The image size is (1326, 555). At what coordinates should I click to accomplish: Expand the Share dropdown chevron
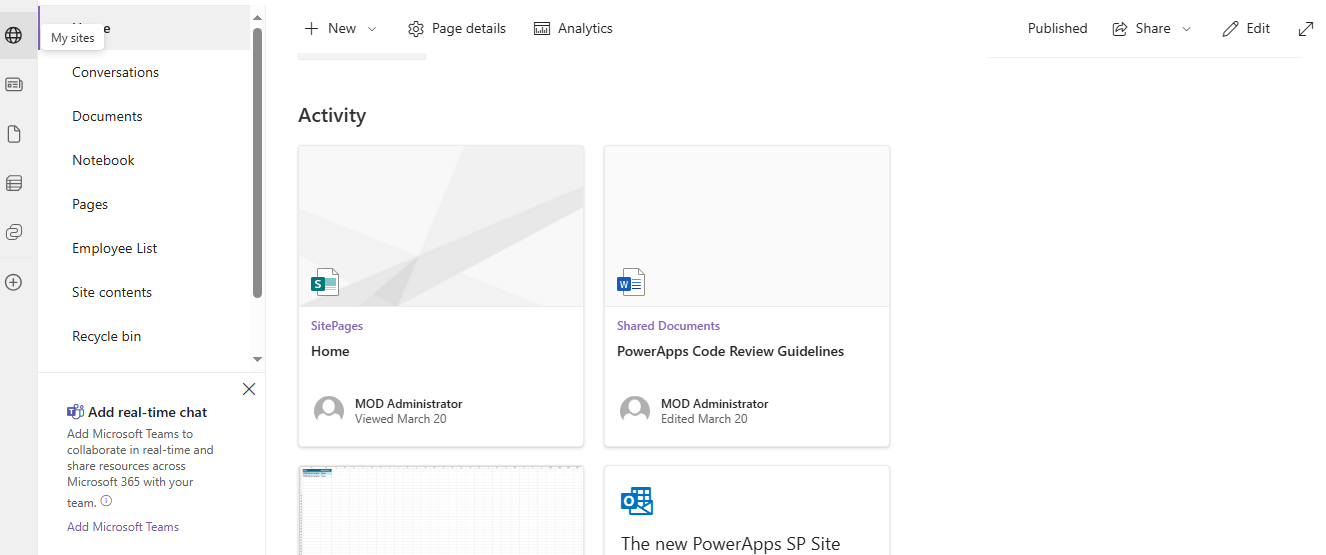pos(1187,29)
